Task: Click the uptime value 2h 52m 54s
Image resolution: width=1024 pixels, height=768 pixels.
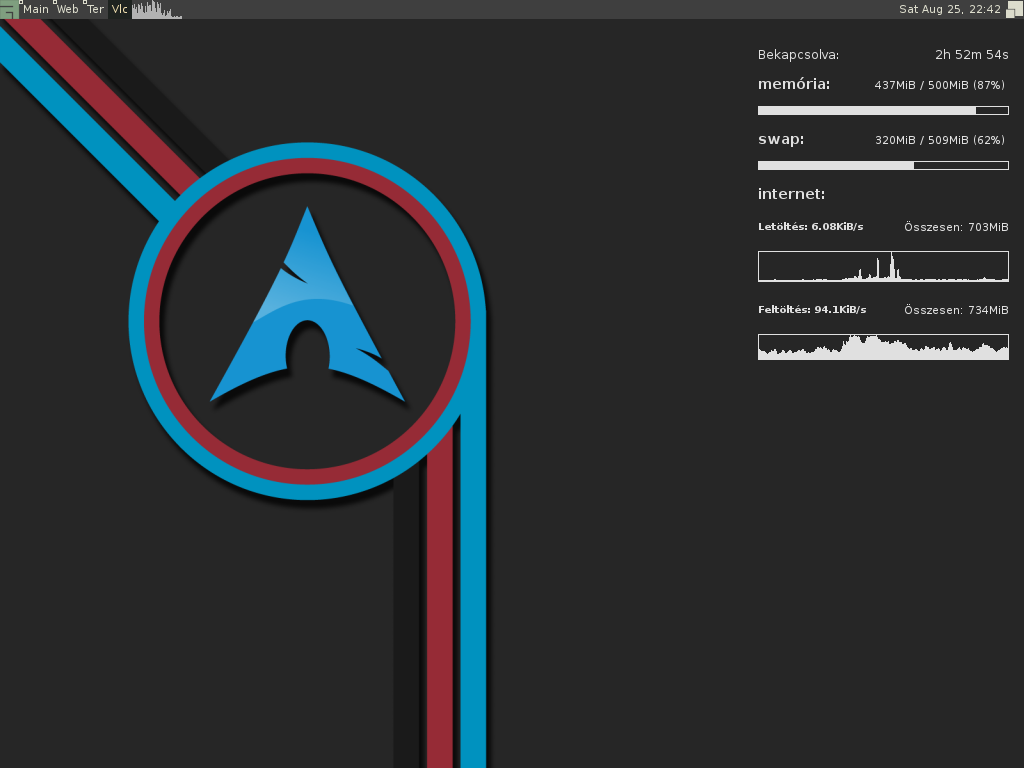Action: point(972,55)
